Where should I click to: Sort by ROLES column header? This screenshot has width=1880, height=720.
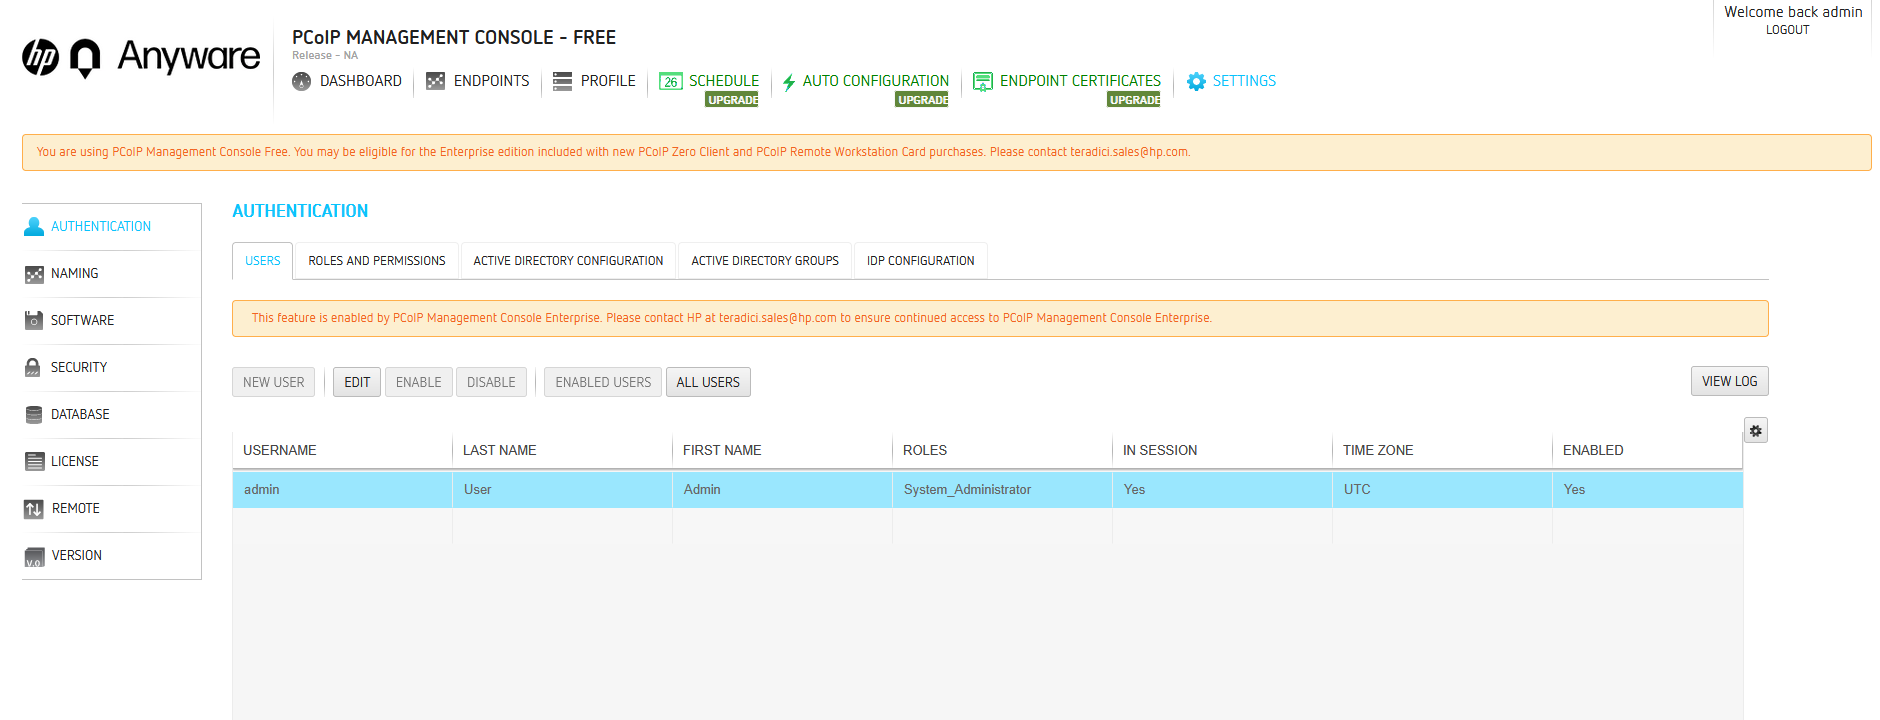(1002, 450)
